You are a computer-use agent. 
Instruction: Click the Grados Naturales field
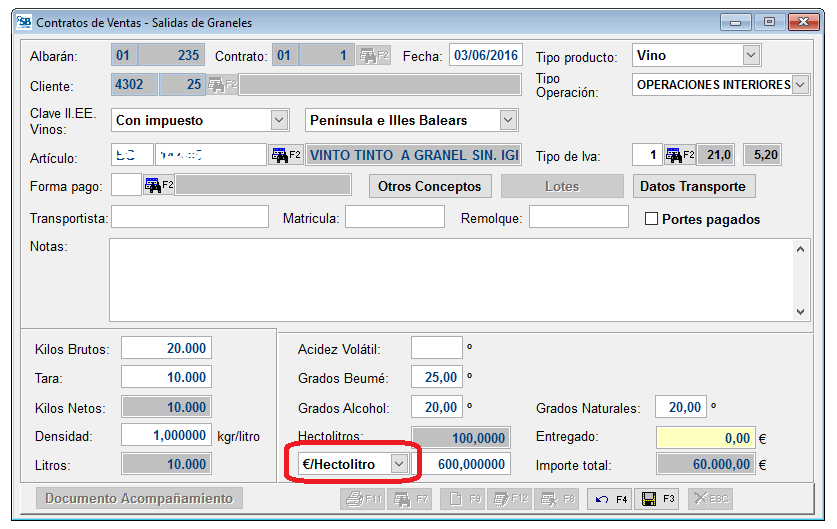[681, 407]
